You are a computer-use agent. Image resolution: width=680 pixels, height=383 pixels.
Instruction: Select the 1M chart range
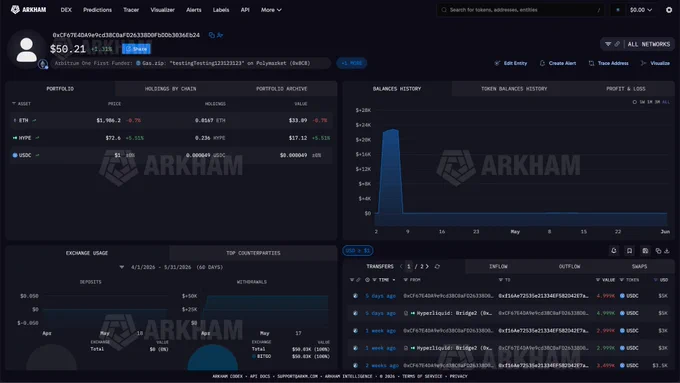tap(650, 102)
